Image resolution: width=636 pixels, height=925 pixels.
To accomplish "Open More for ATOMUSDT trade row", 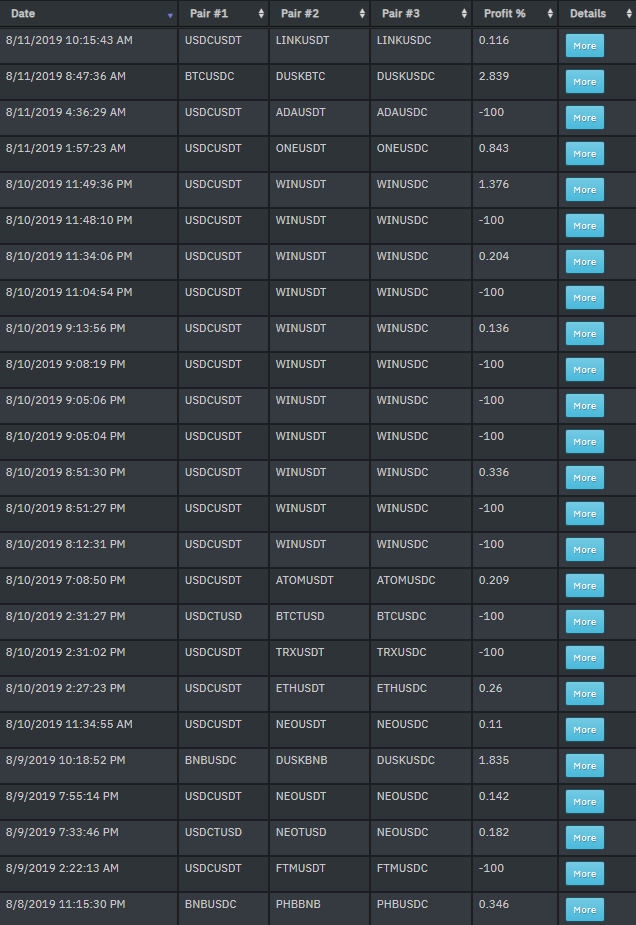I will pyautogui.click(x=585, y=586).
